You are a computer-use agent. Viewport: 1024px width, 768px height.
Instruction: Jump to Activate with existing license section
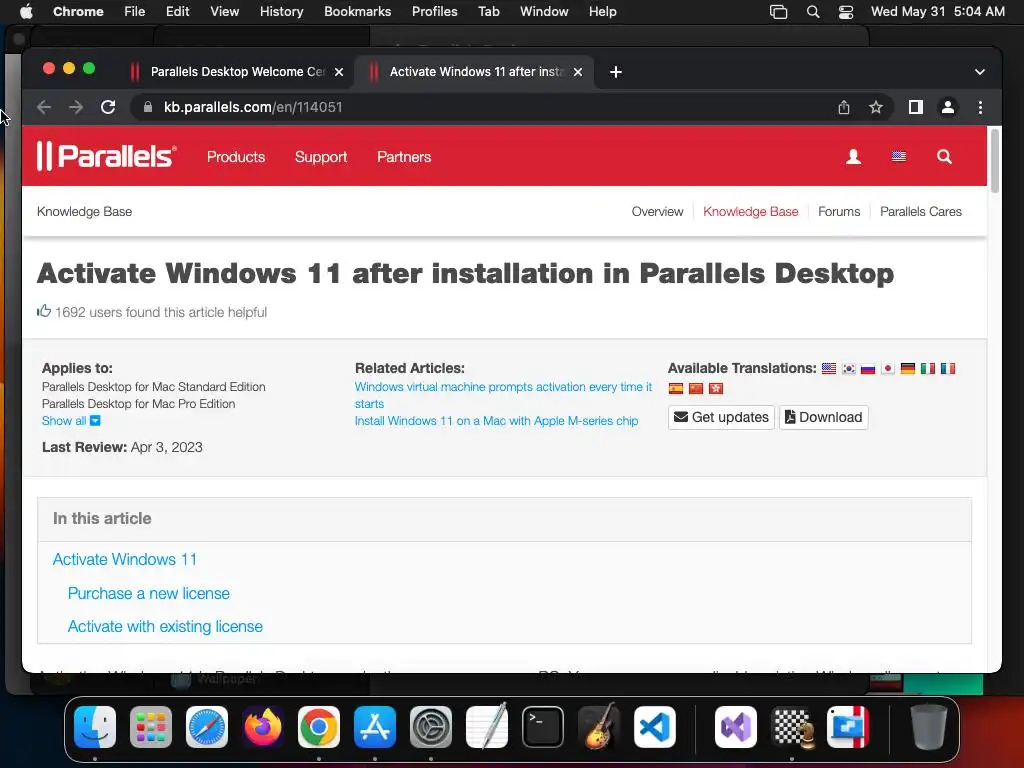coord(165,626)
